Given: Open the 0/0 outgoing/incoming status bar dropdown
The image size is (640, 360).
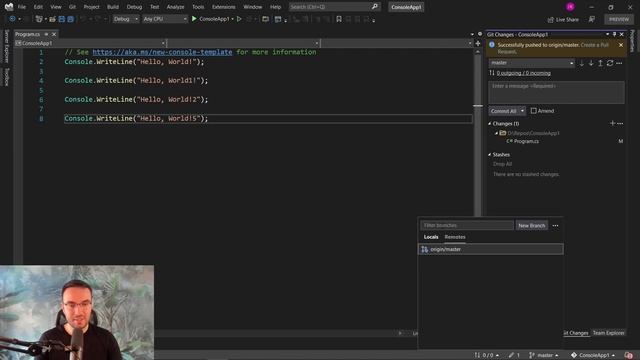Looking at the screenshot, I should [486, 355].
